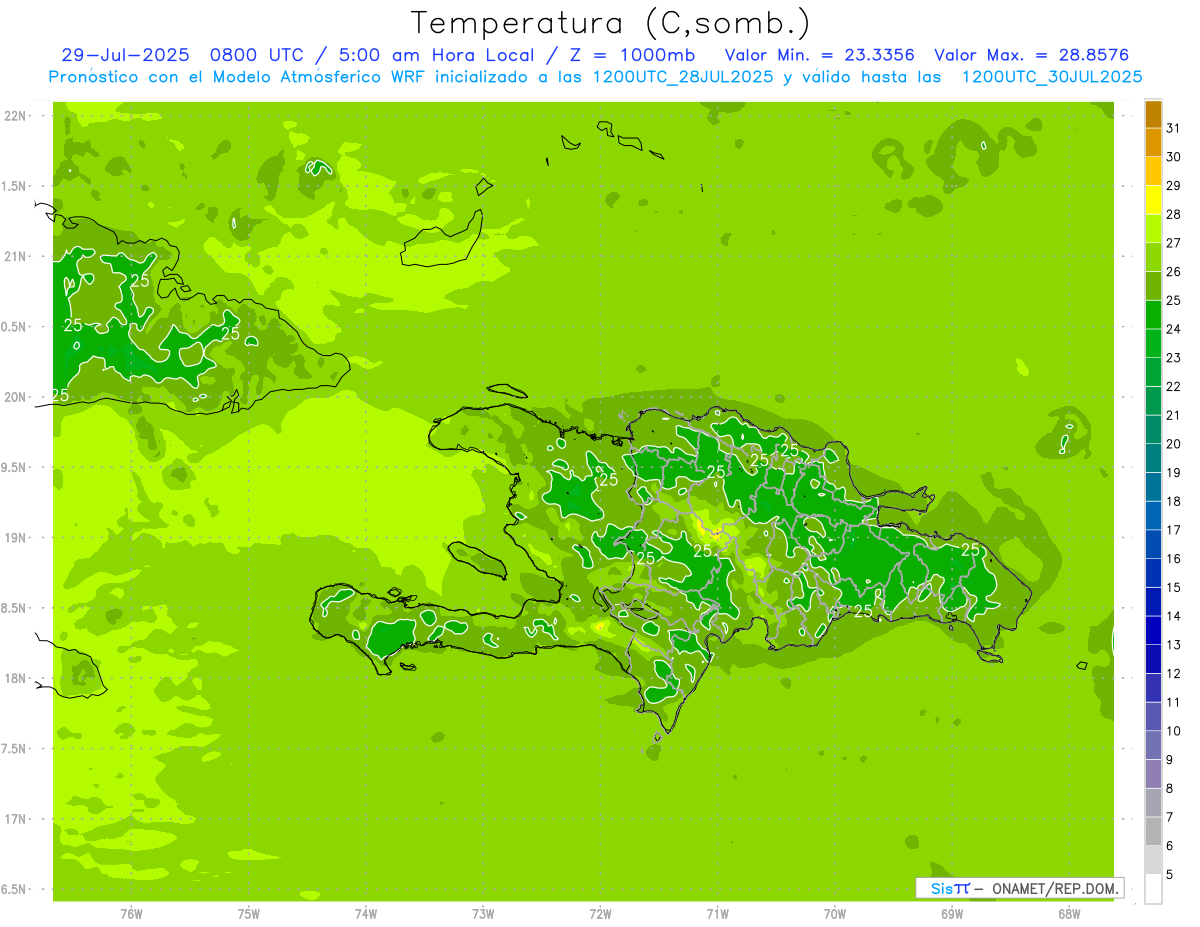Screen dimensions: 1200x927
Task: Click the '68W' longitude axis label
Action: 1069,914
